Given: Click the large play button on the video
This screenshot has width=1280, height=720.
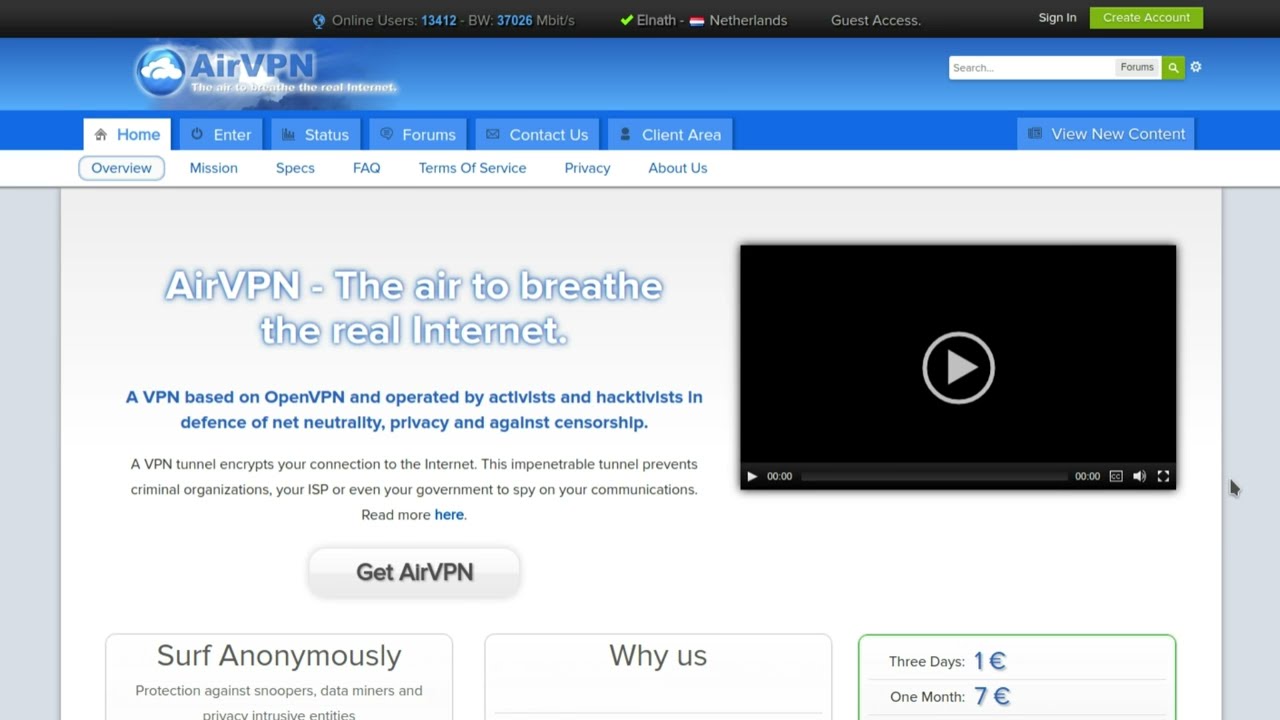Looking at the screenshot, I should point(958,368).
